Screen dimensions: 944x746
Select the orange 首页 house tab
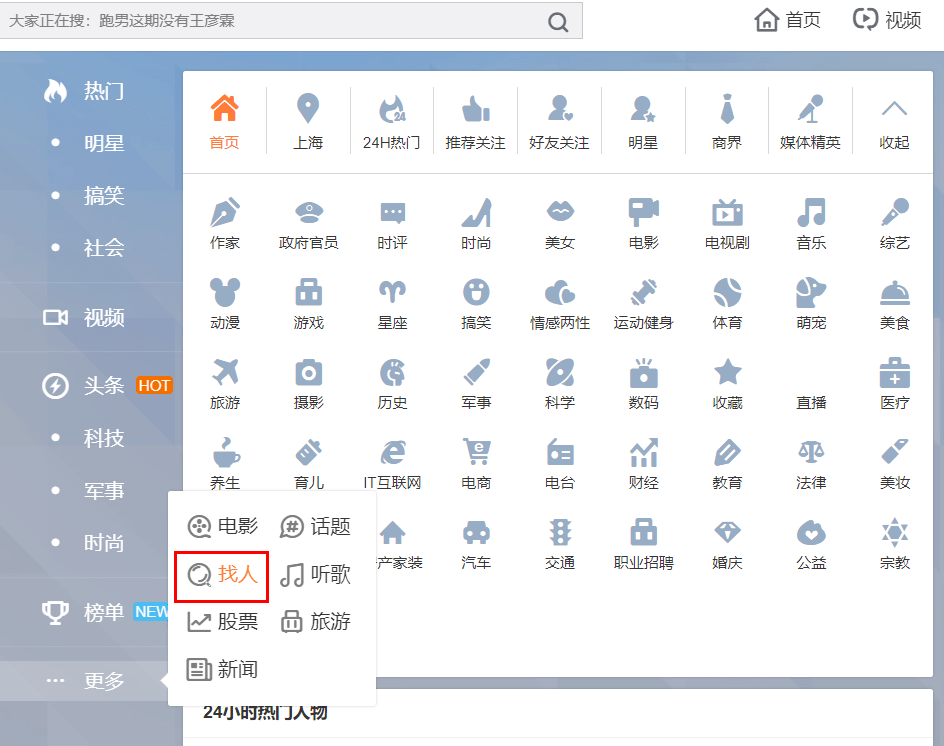pos(224,122)
